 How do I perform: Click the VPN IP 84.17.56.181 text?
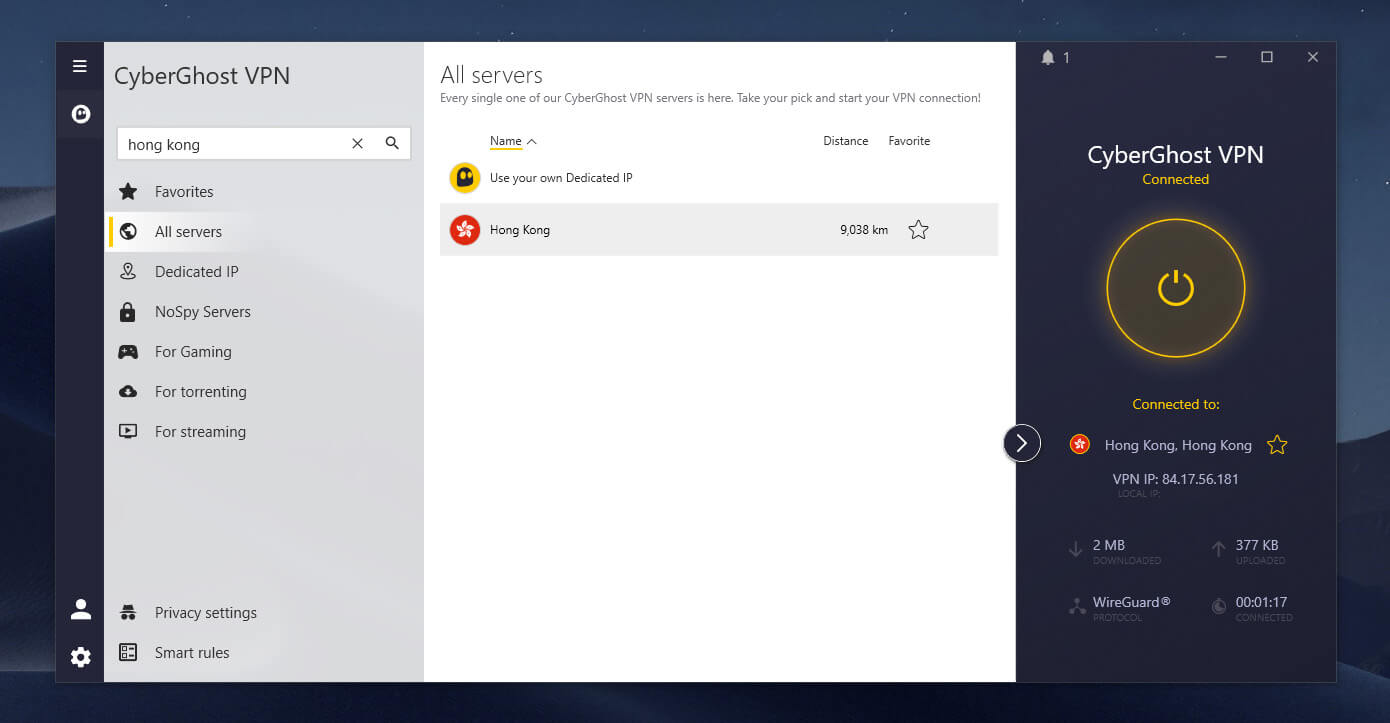click(x=1176, y=479)
